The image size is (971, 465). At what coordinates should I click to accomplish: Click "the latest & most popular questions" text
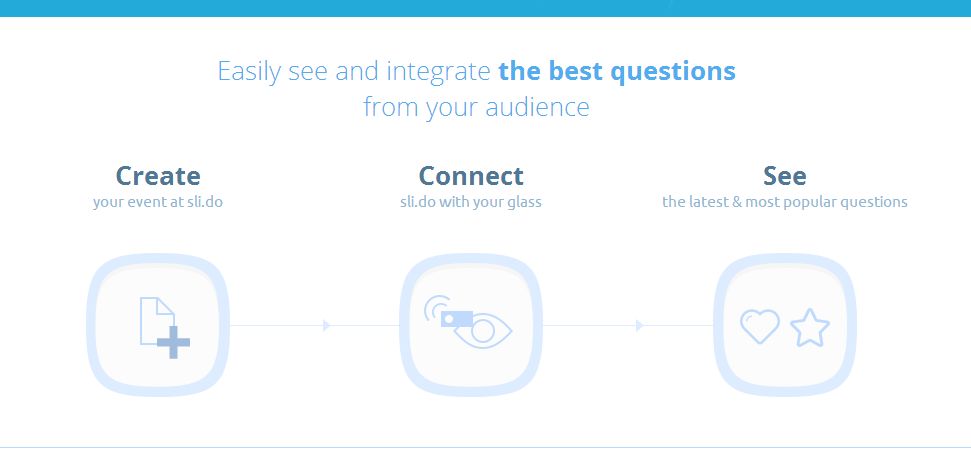[x=784, y=202]
